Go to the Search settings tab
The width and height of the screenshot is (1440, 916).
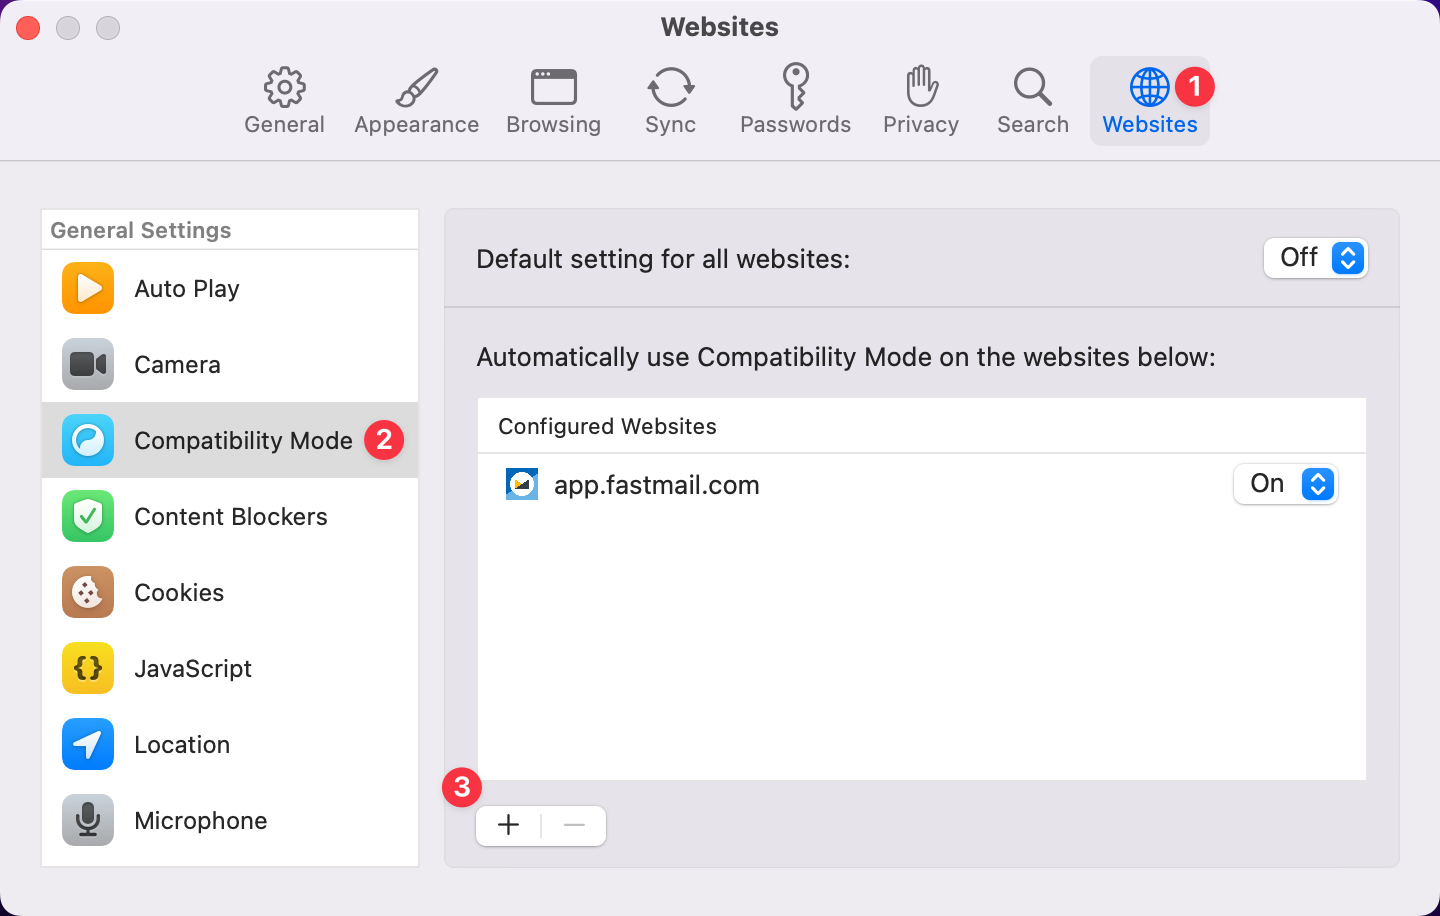click(1032, 100)
